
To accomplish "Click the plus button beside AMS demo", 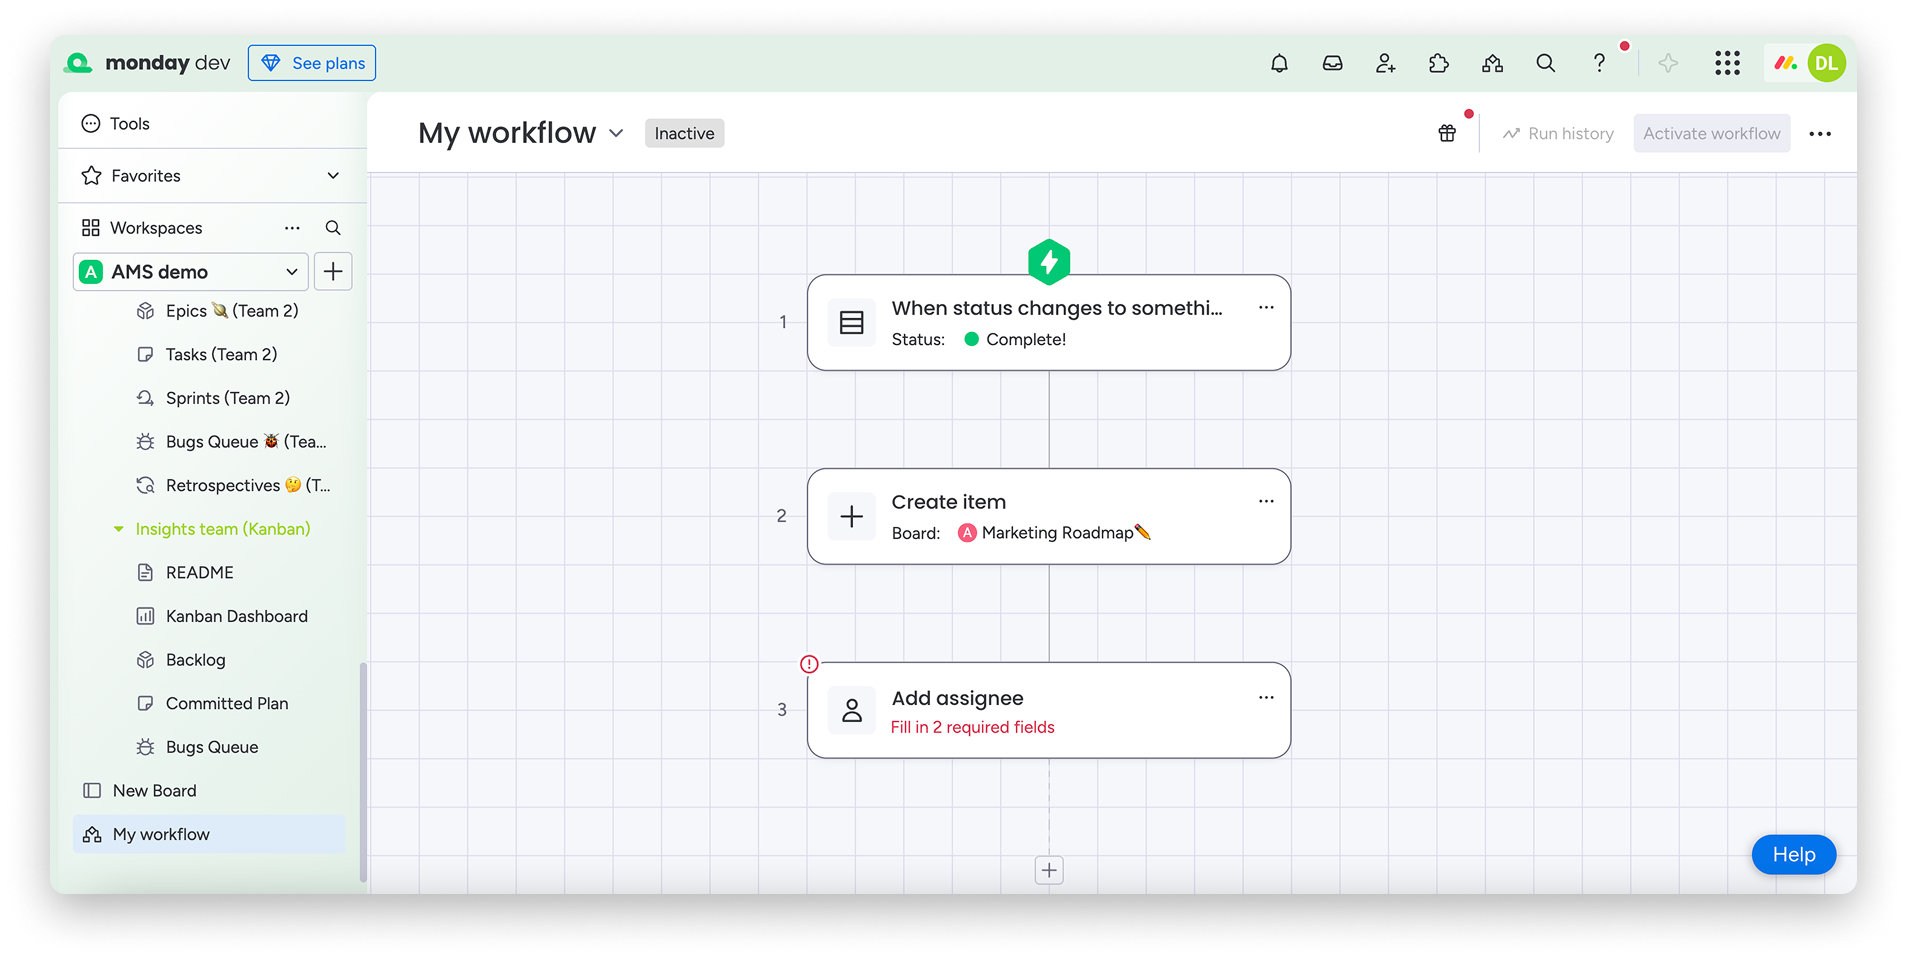I will coord(333,271).
